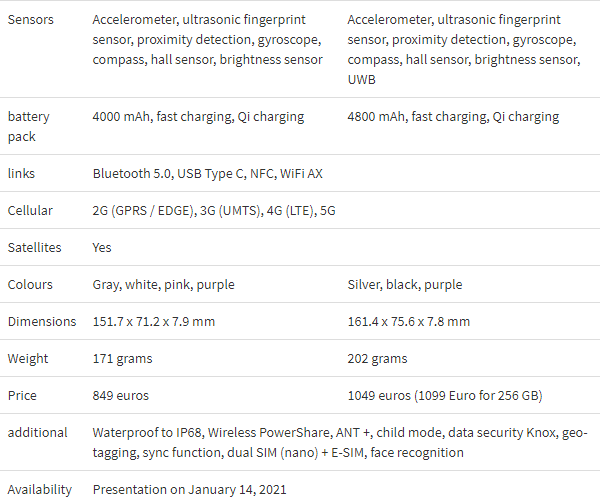The width and height of the screenshot is (600, 504).
Task: Click the battery pack row label
Action: coord(29,126)
